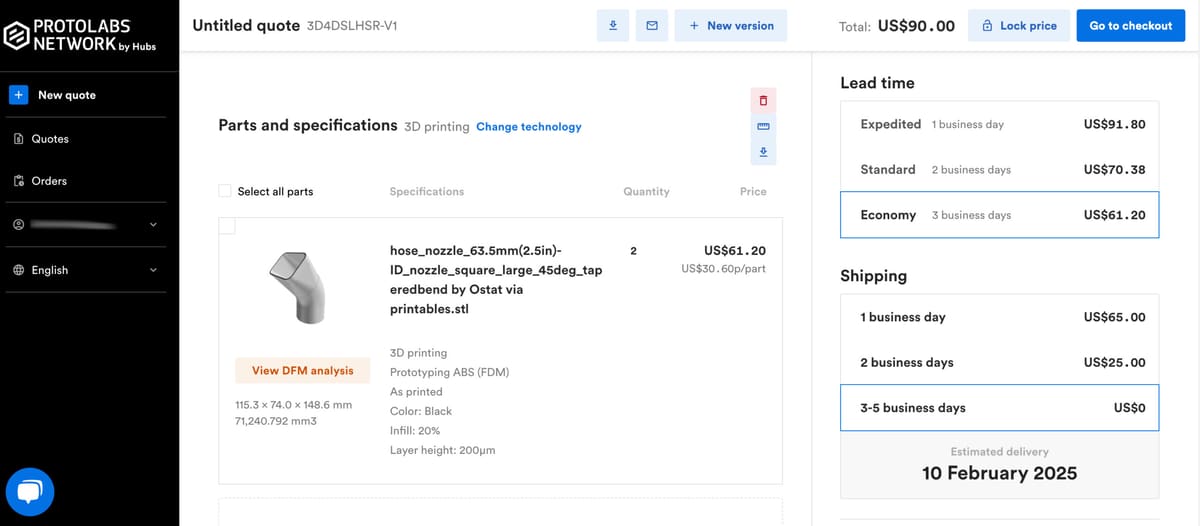
Task: Tick the hose_nozzle part checkbox
Action: click(x=227, y=226)
